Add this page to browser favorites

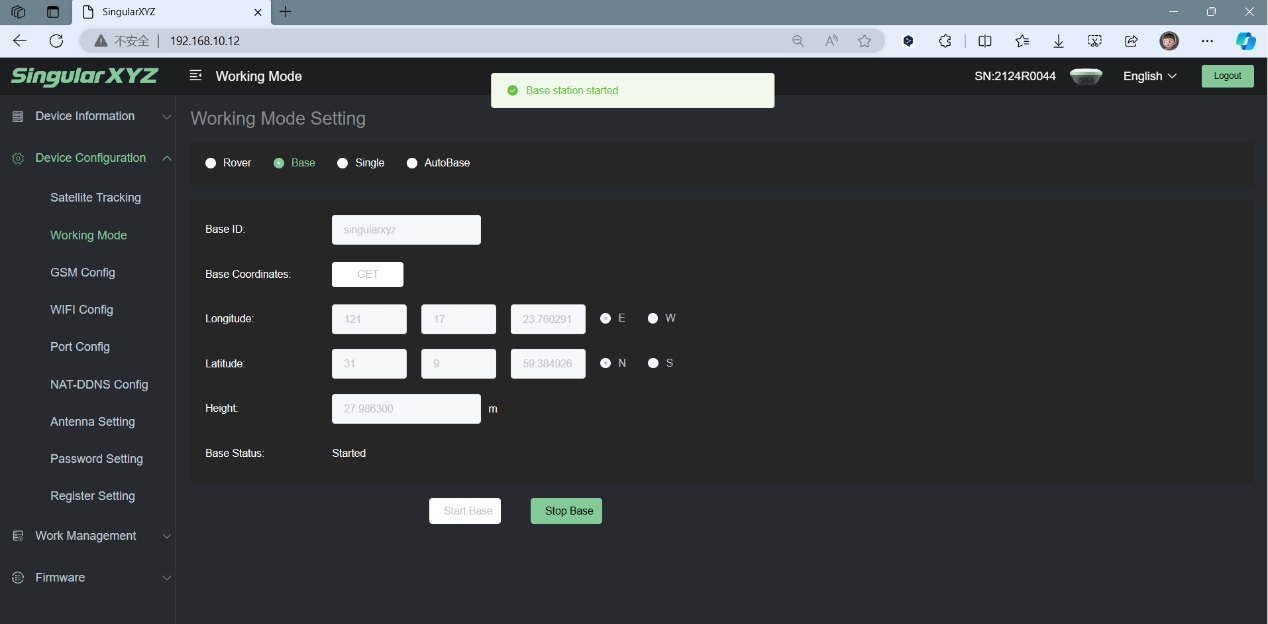[x=864, y=41]
